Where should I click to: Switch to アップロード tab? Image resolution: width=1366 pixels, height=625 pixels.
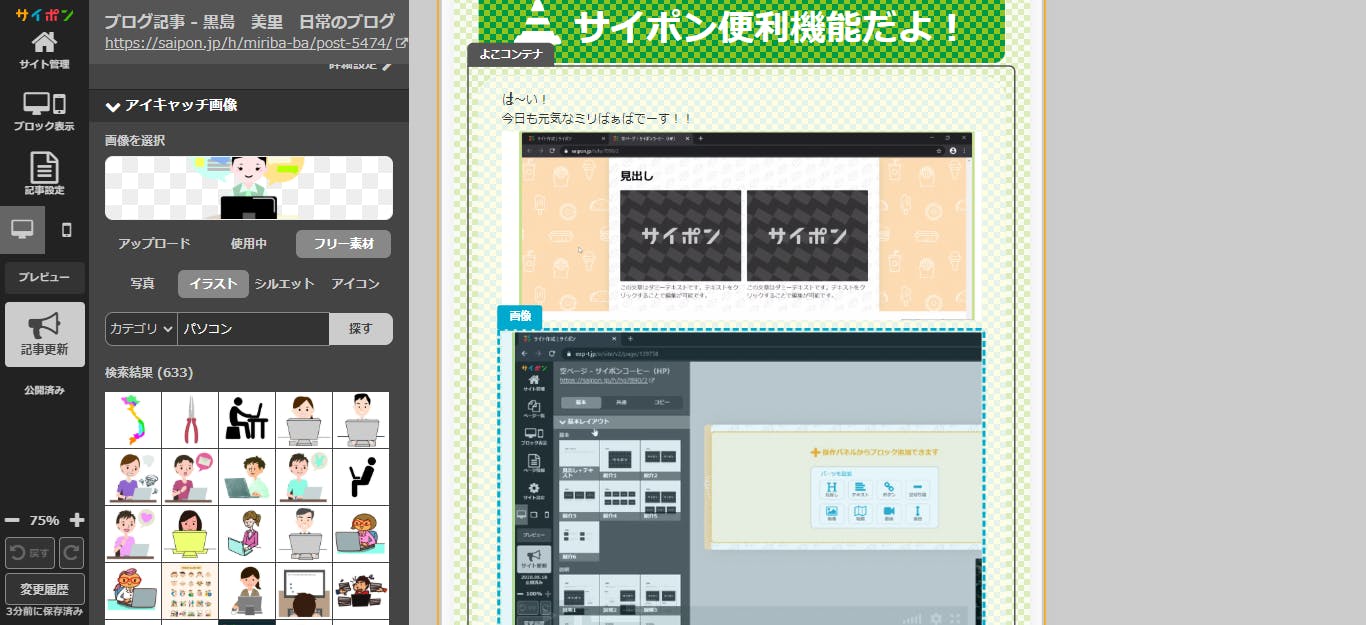click(x=154, y=244)
